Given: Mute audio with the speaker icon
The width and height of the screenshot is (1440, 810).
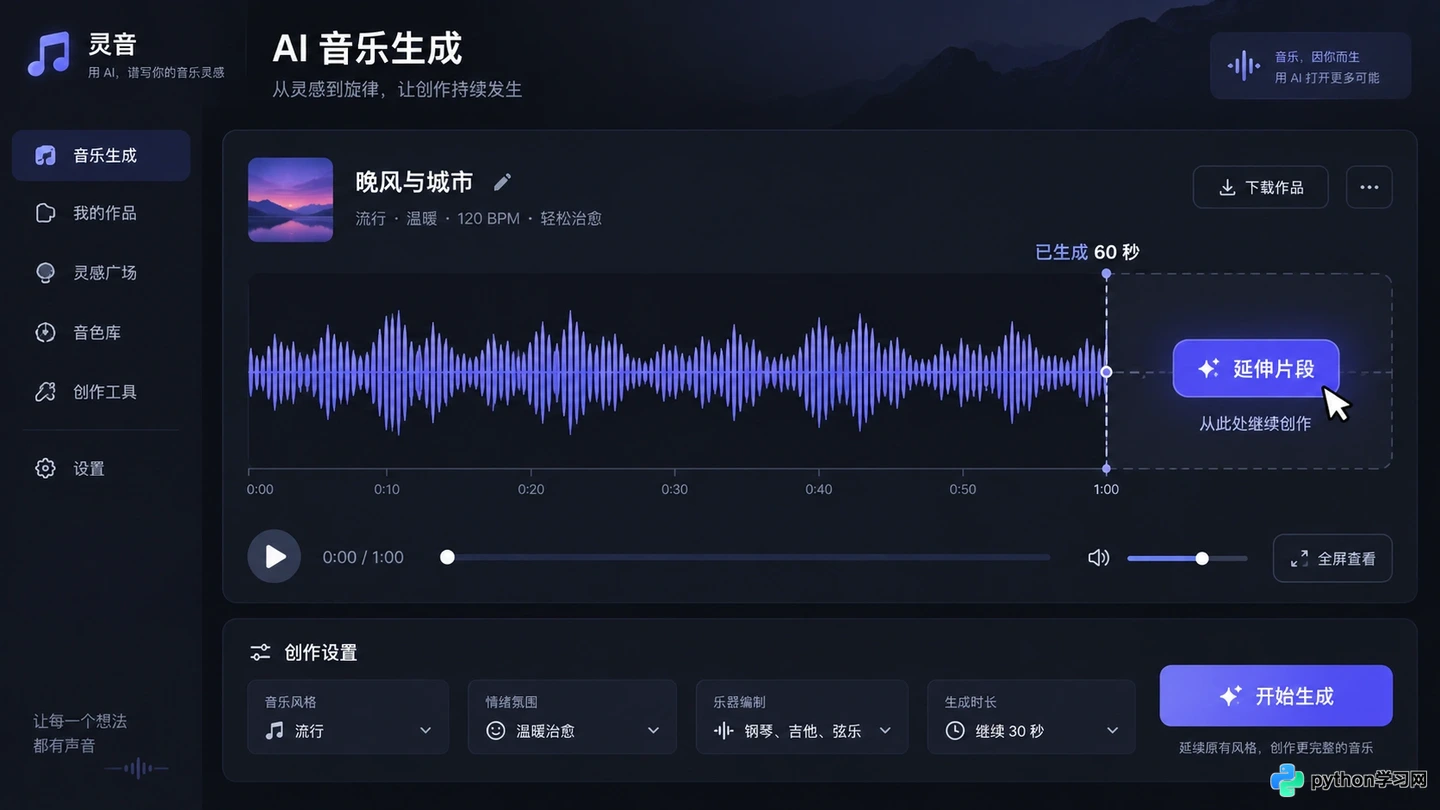Looking at the screenshot, I should (1098, 557).
